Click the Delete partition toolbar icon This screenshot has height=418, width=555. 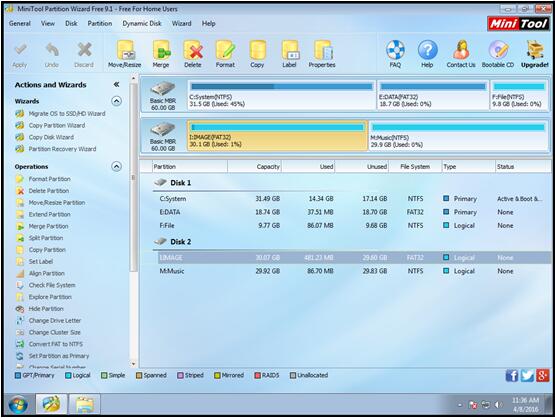pos(193,54)
